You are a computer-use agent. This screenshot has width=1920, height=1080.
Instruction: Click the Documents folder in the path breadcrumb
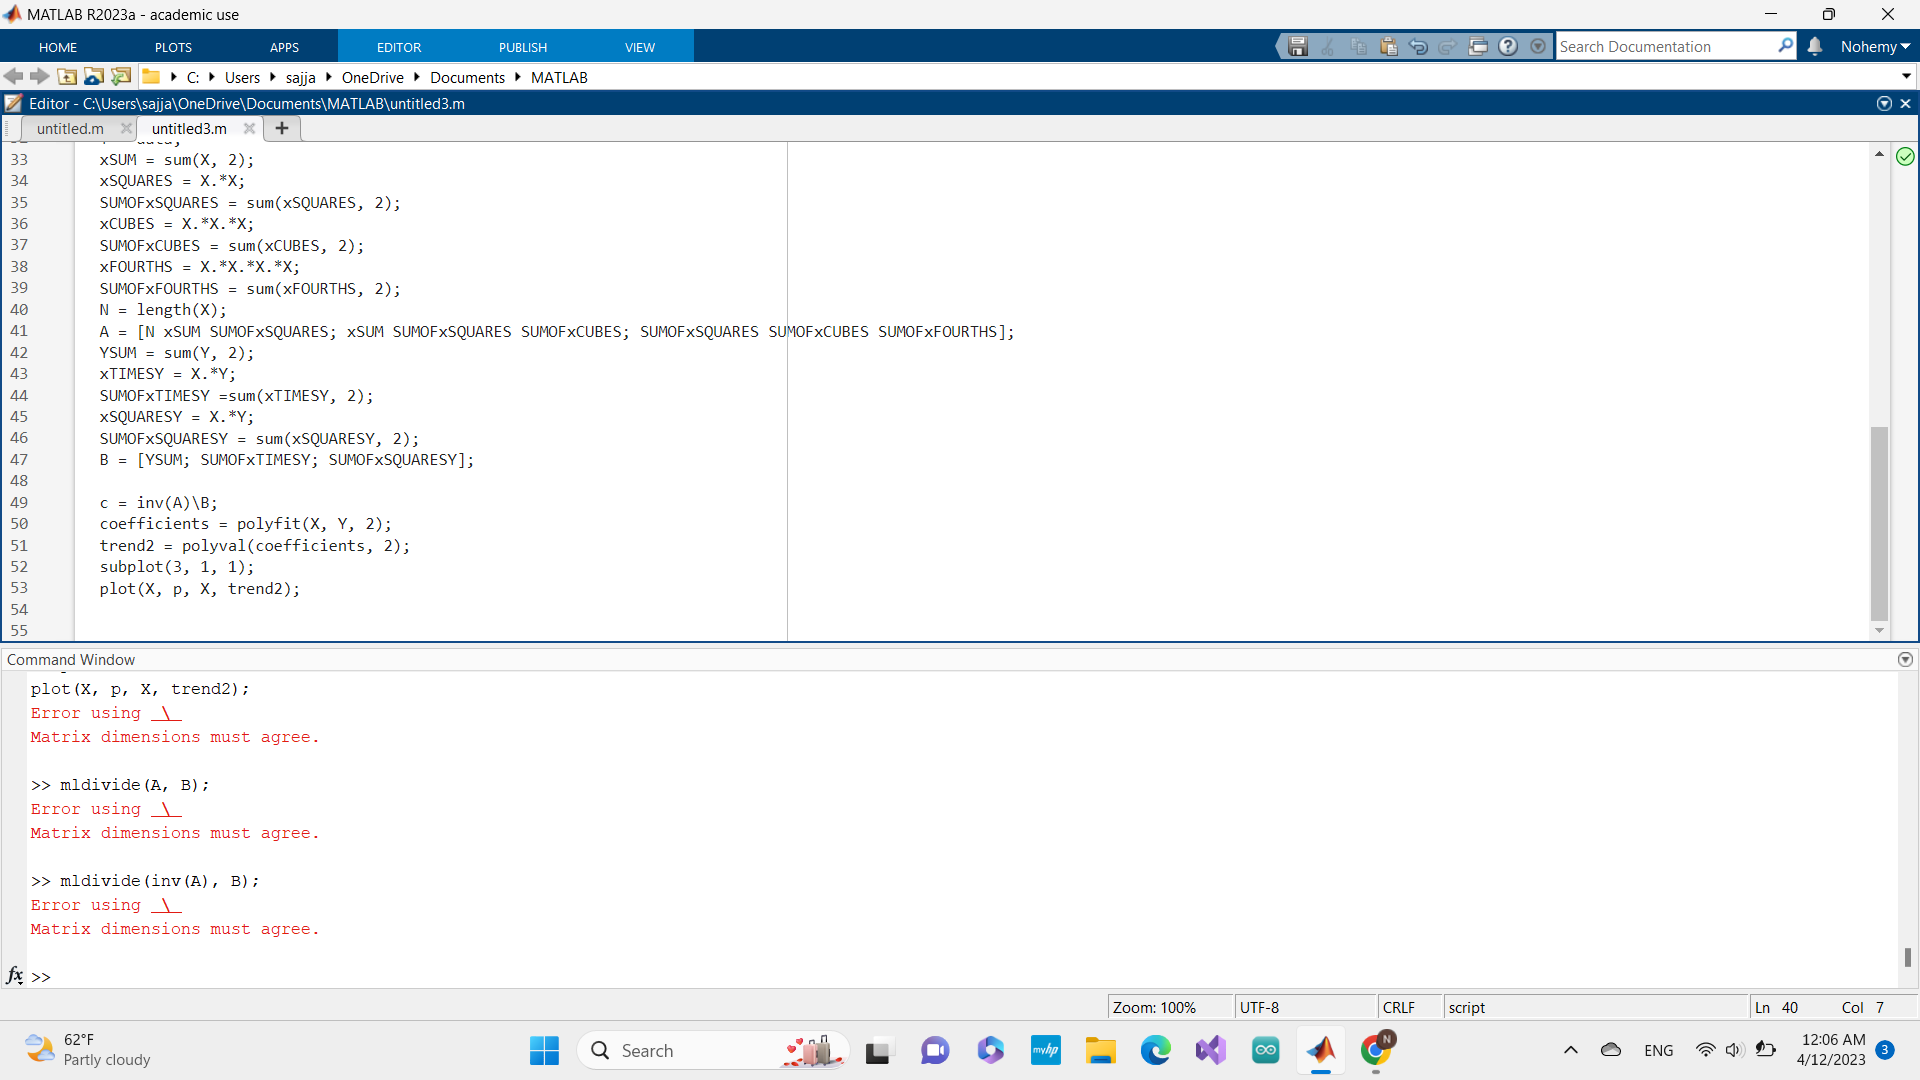coord(467,77)
